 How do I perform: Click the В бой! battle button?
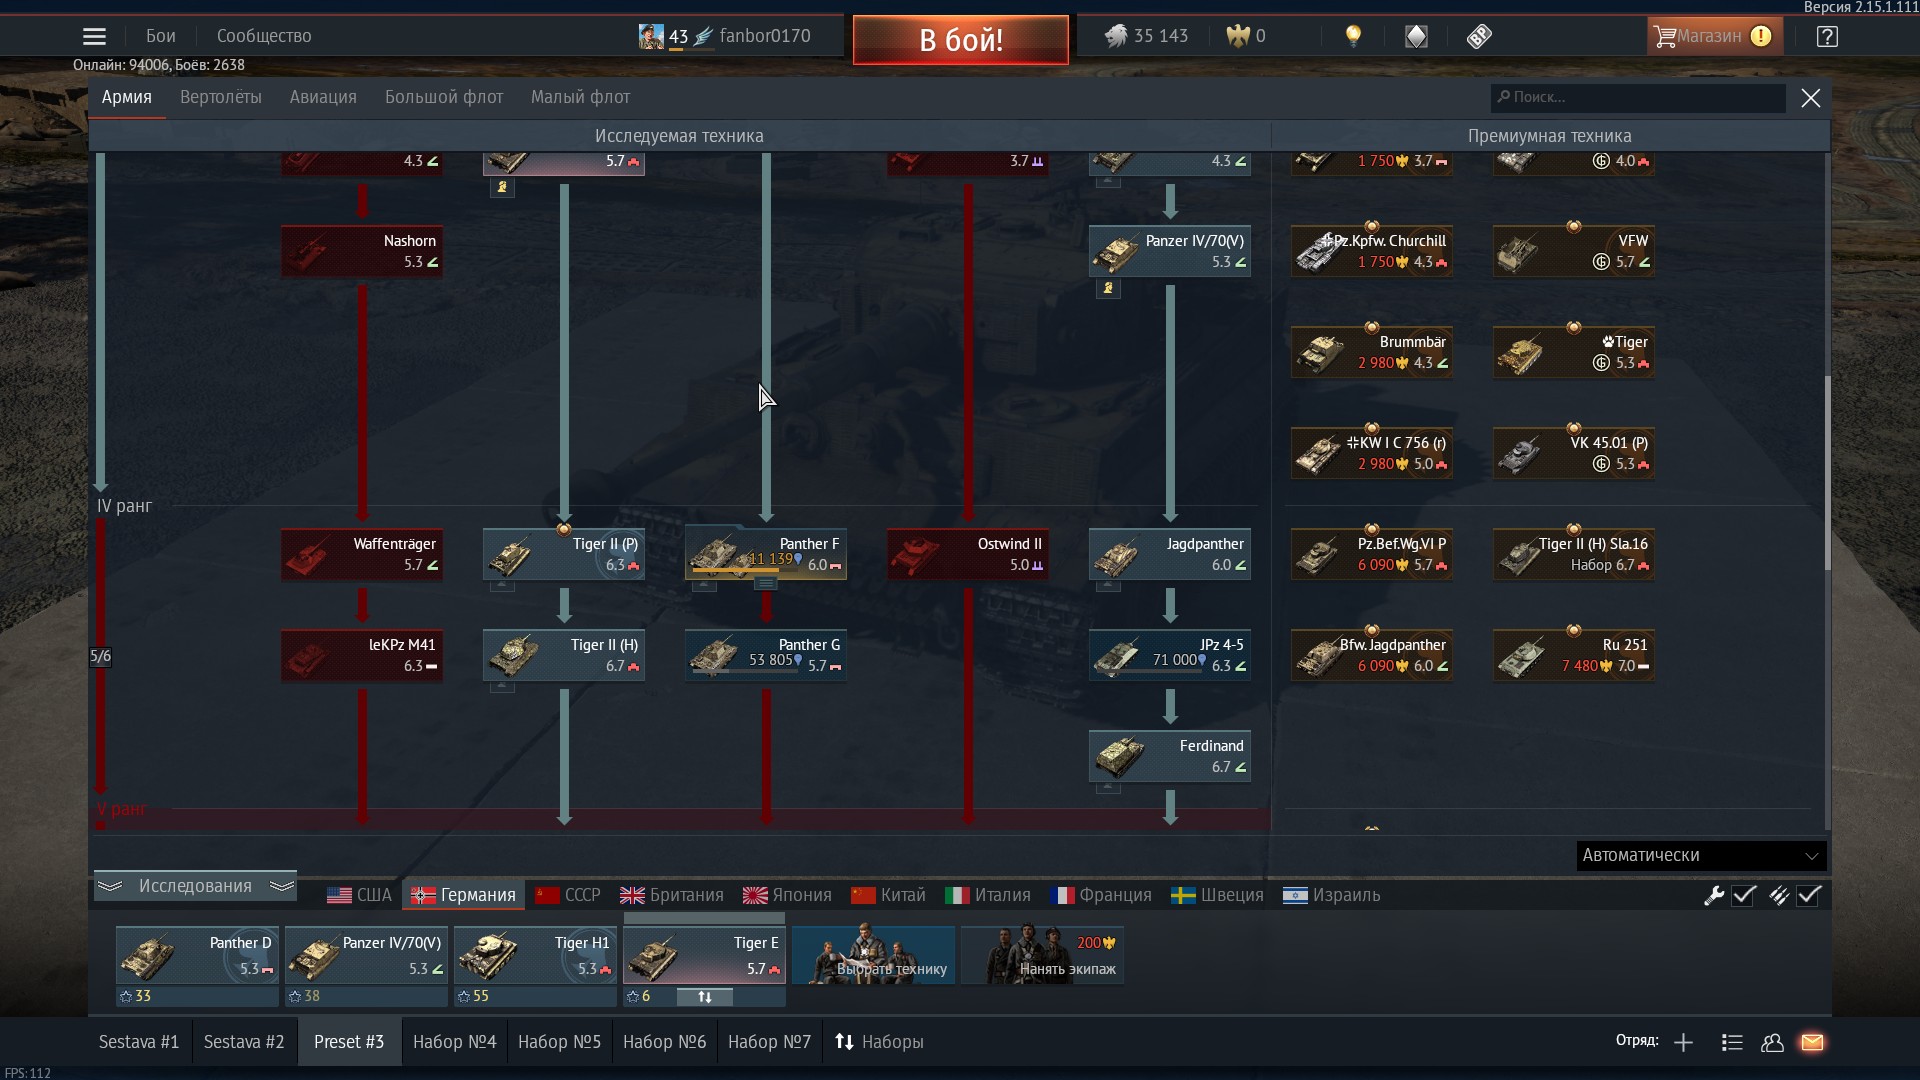point(961,39)
